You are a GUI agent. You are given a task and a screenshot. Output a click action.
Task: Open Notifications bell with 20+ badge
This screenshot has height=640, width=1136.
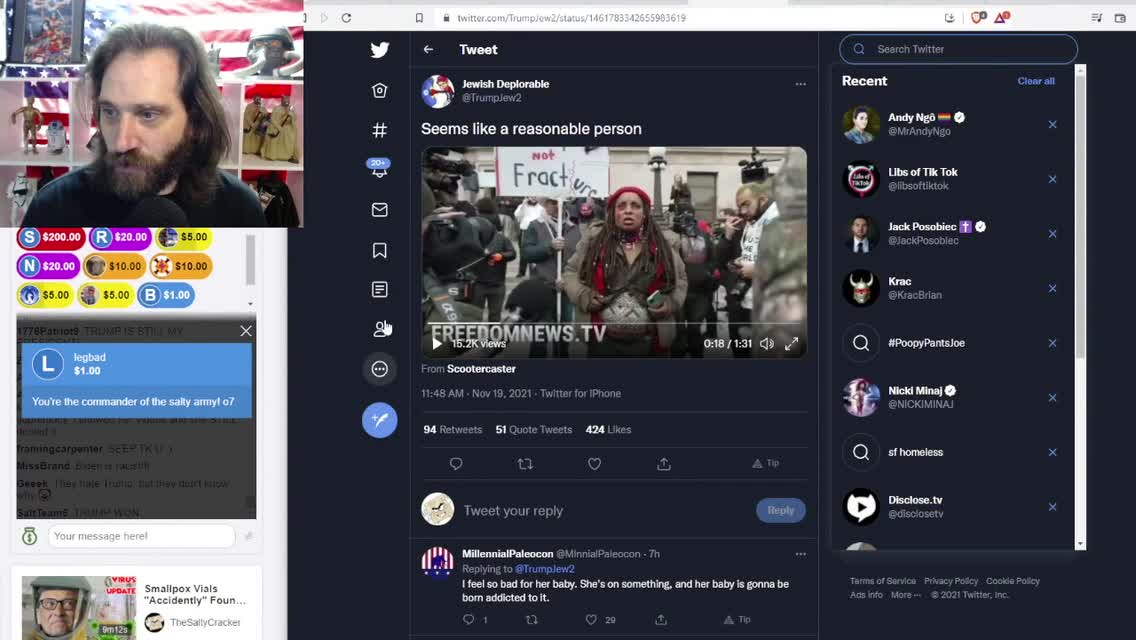pyautogui.click(x=380, y=168)
